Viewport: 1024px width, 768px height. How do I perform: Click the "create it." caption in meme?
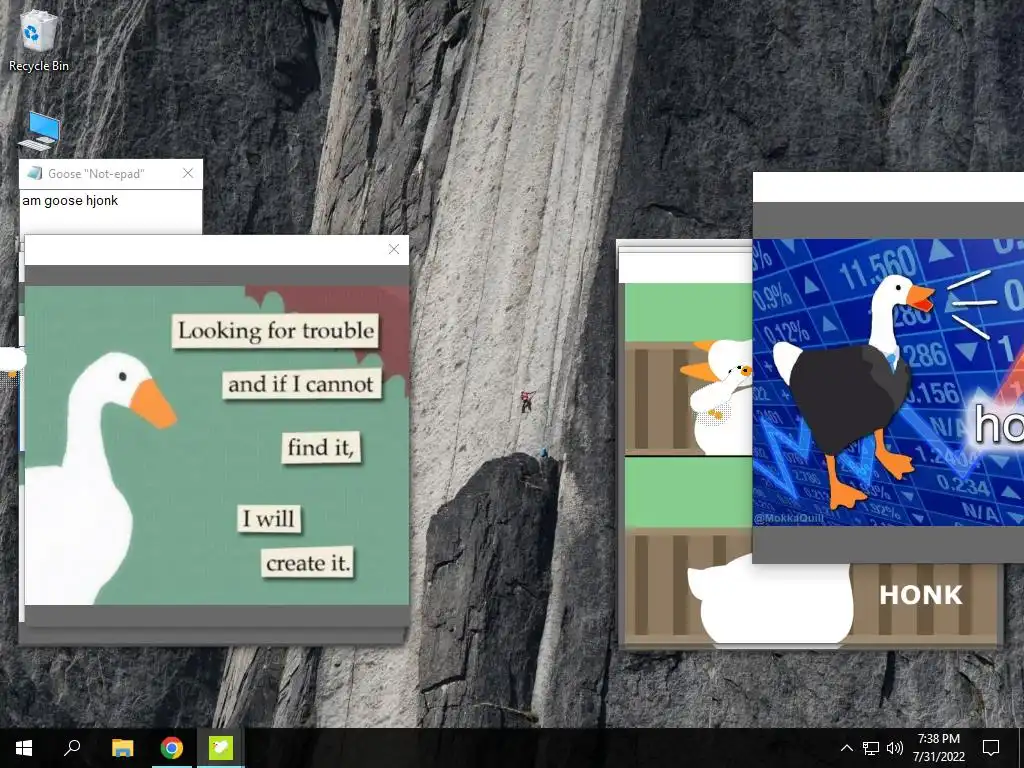click(308, 562)
